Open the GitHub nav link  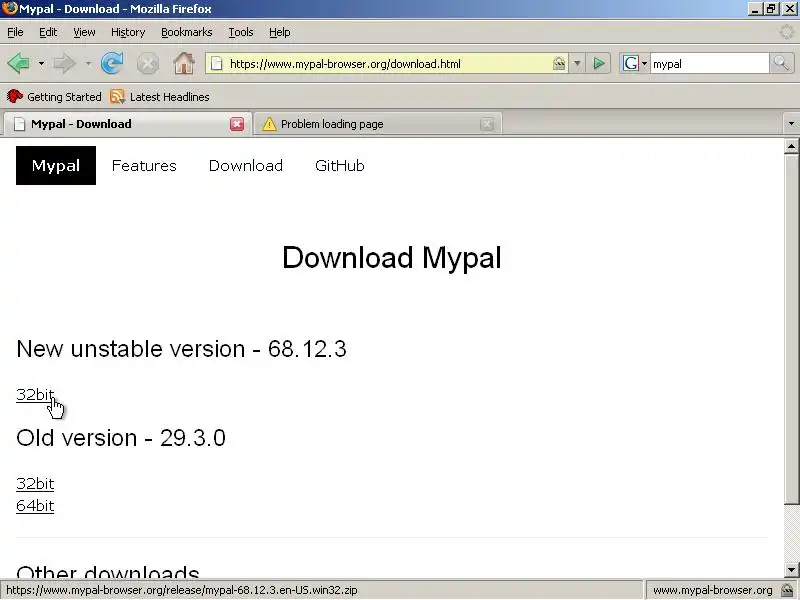coord(340,165)
